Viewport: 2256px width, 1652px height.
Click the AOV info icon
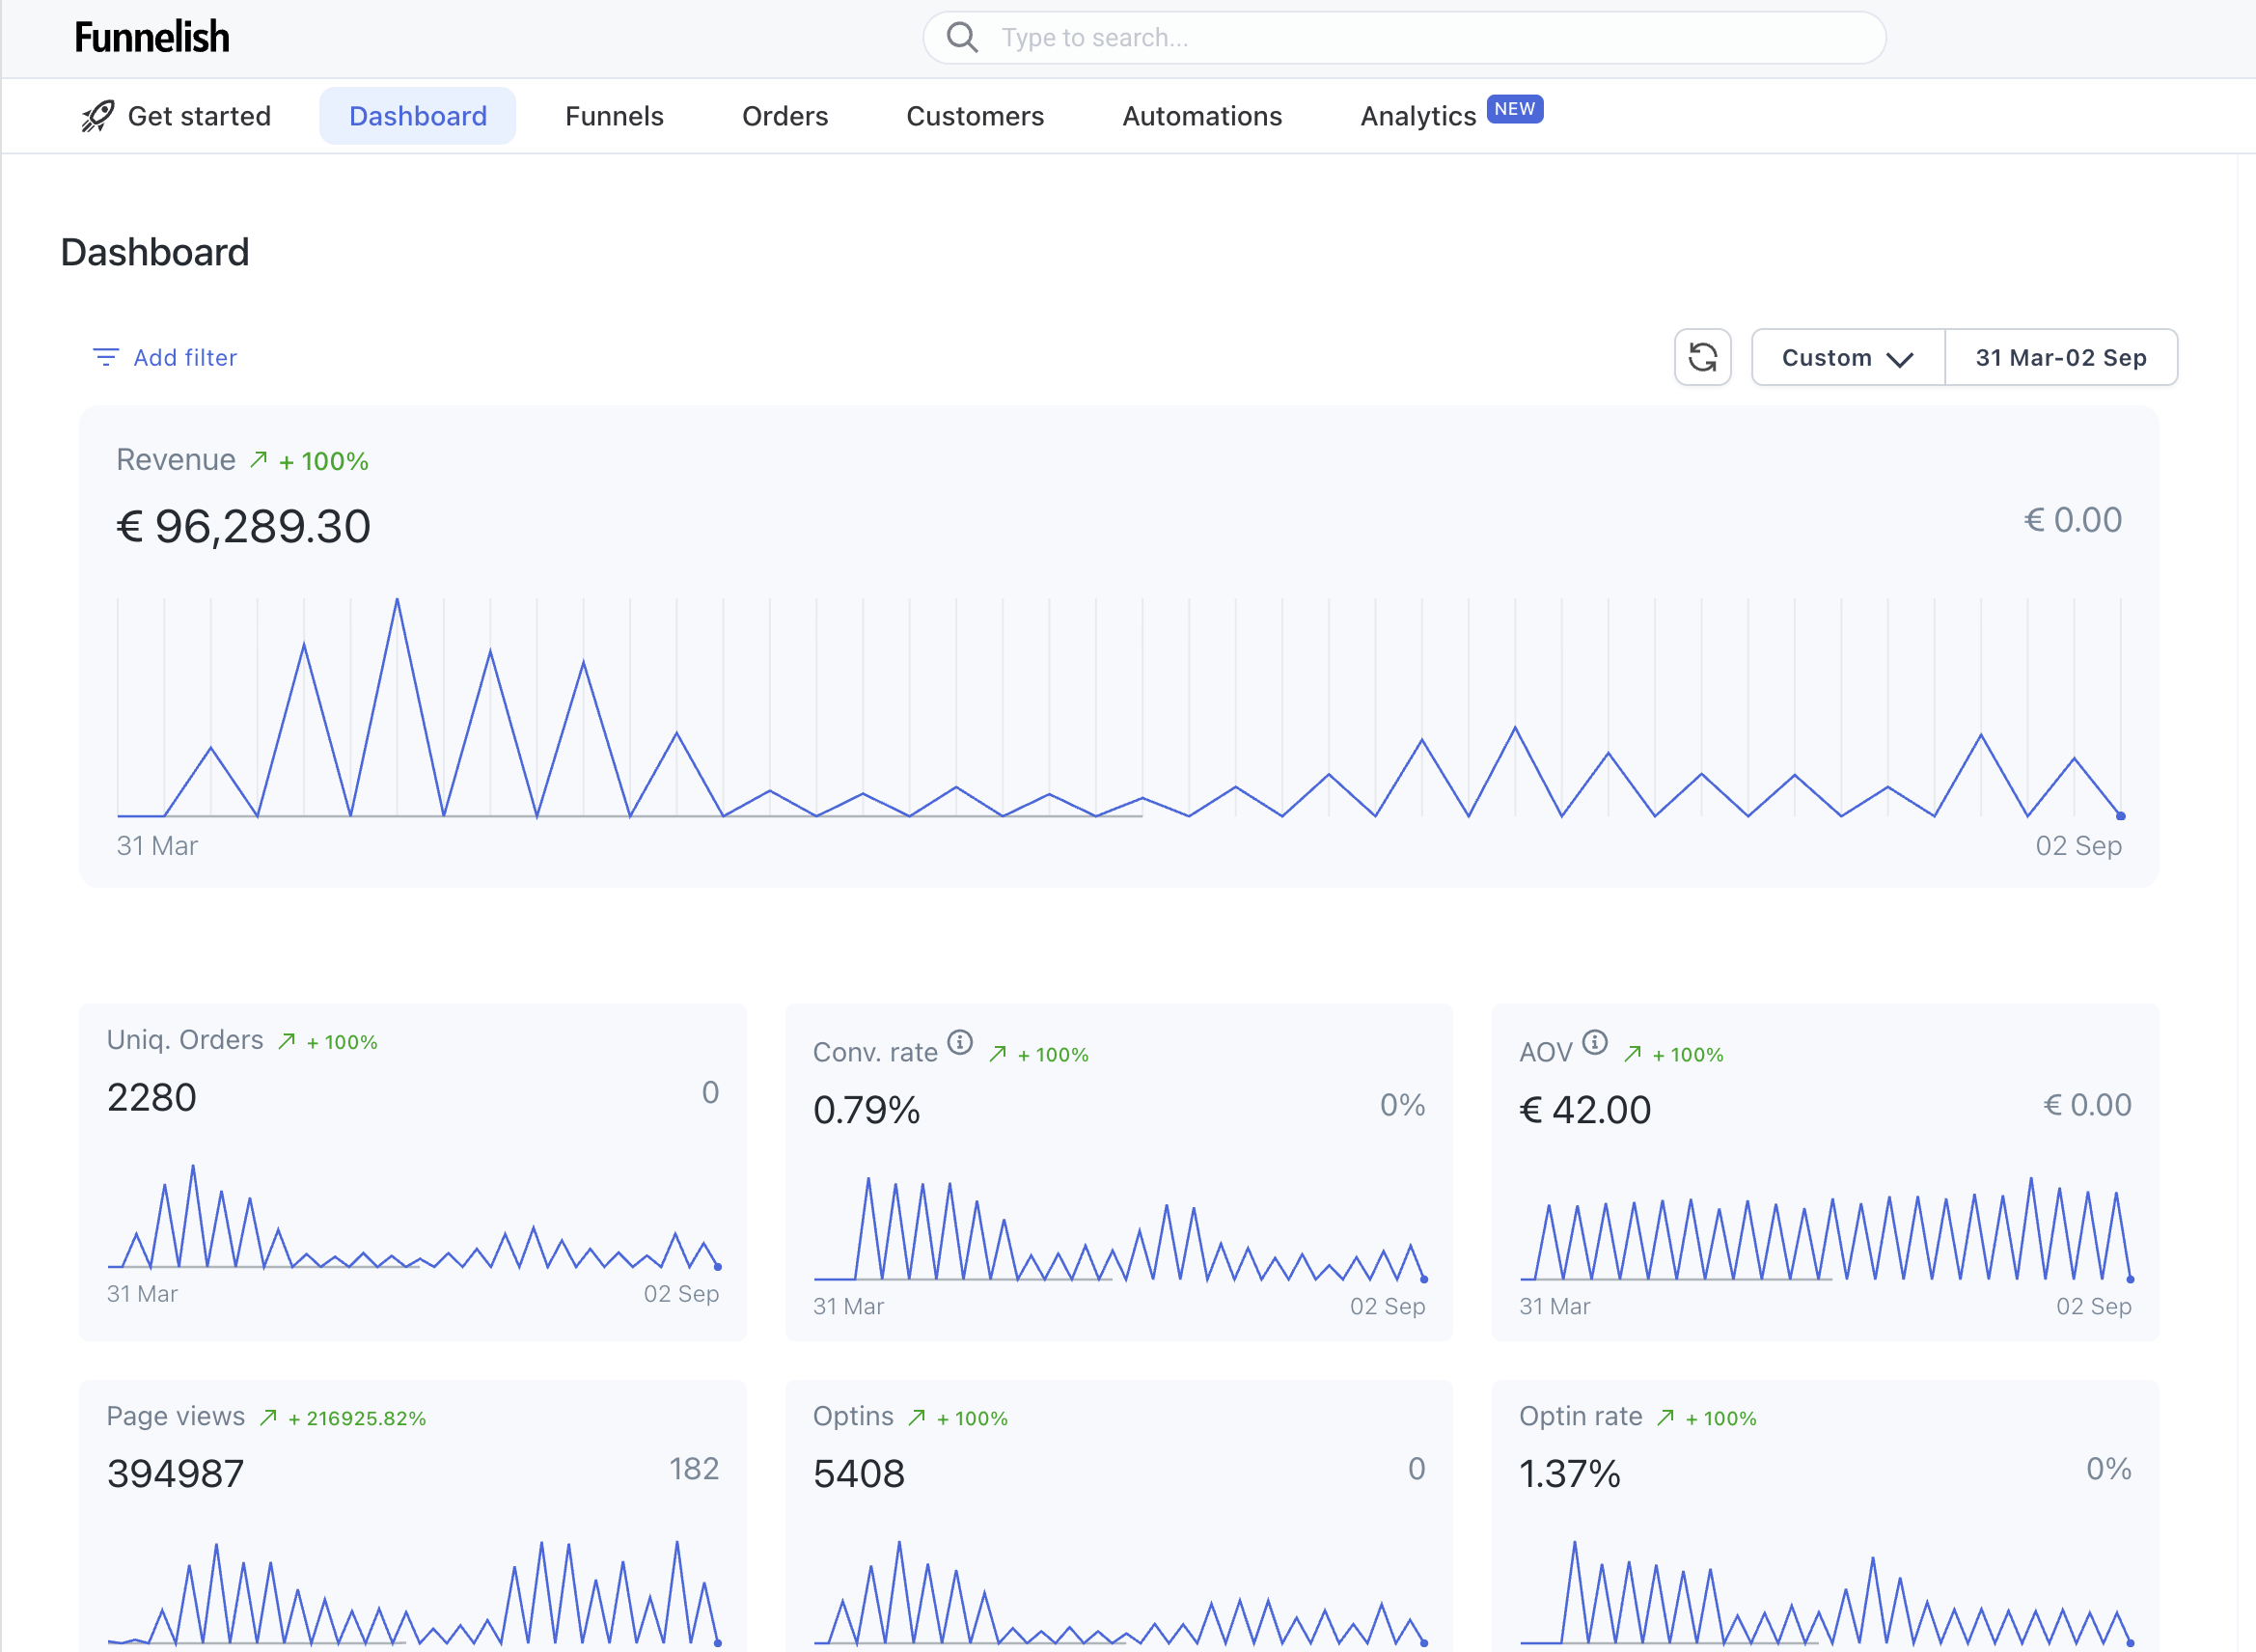(1595, 1043)
